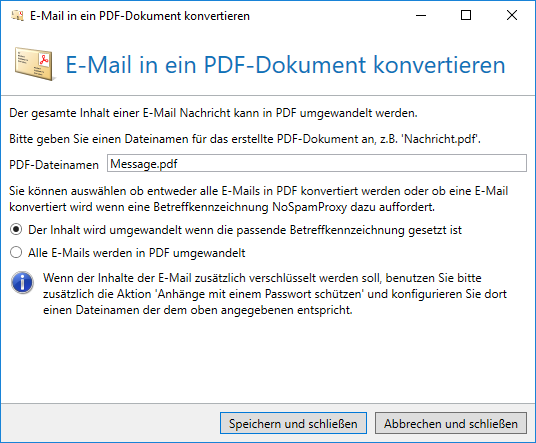Click 'Speichern und schließen' button
The image size is (536, 443).
point(293,424)
